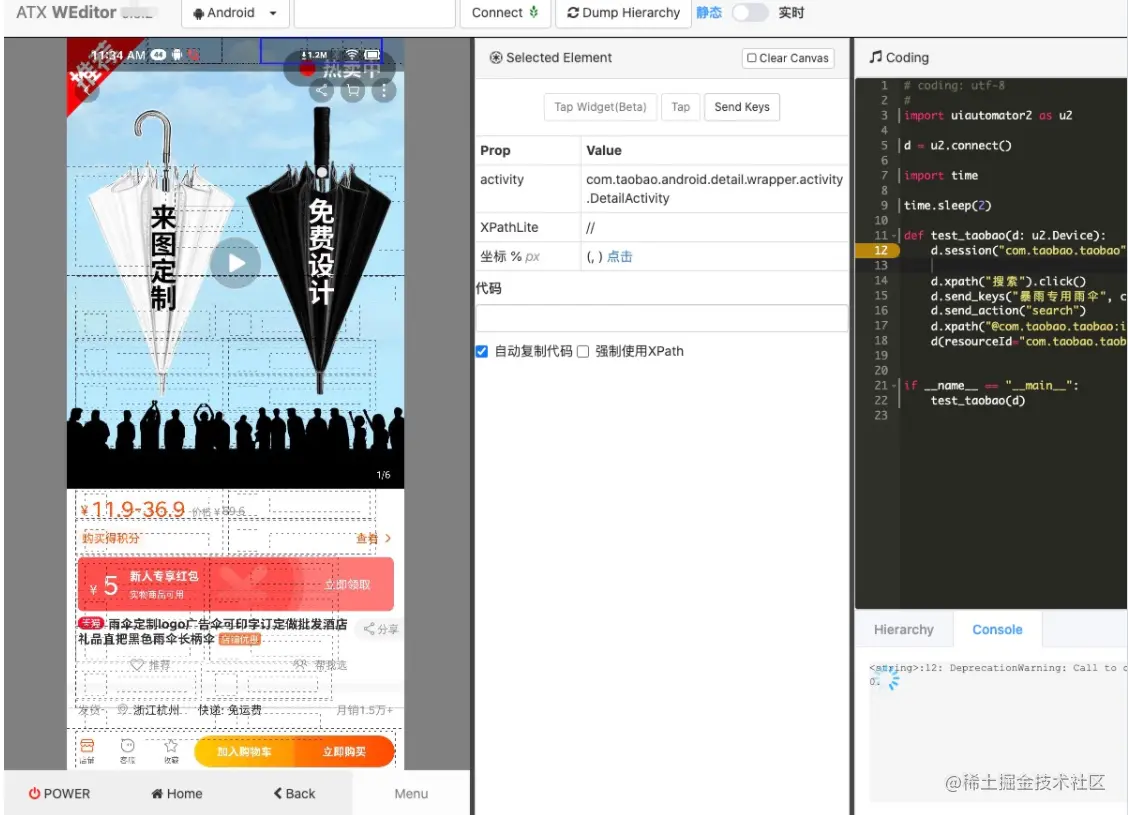This screenshot has width=1128, height=815.
Task: Open the shopping cart icon in phone header
Action: (x=352, y=91)
